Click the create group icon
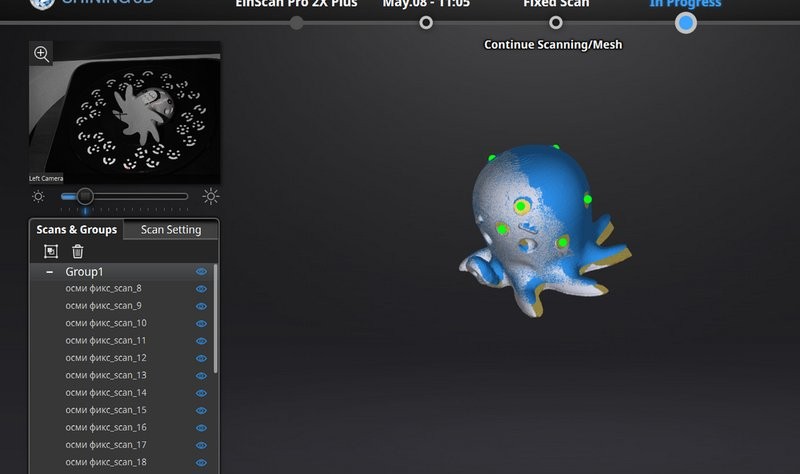Image resolution: width=800 pixels, height=474 pixels. pyautogui.click(x=52, y=251)
